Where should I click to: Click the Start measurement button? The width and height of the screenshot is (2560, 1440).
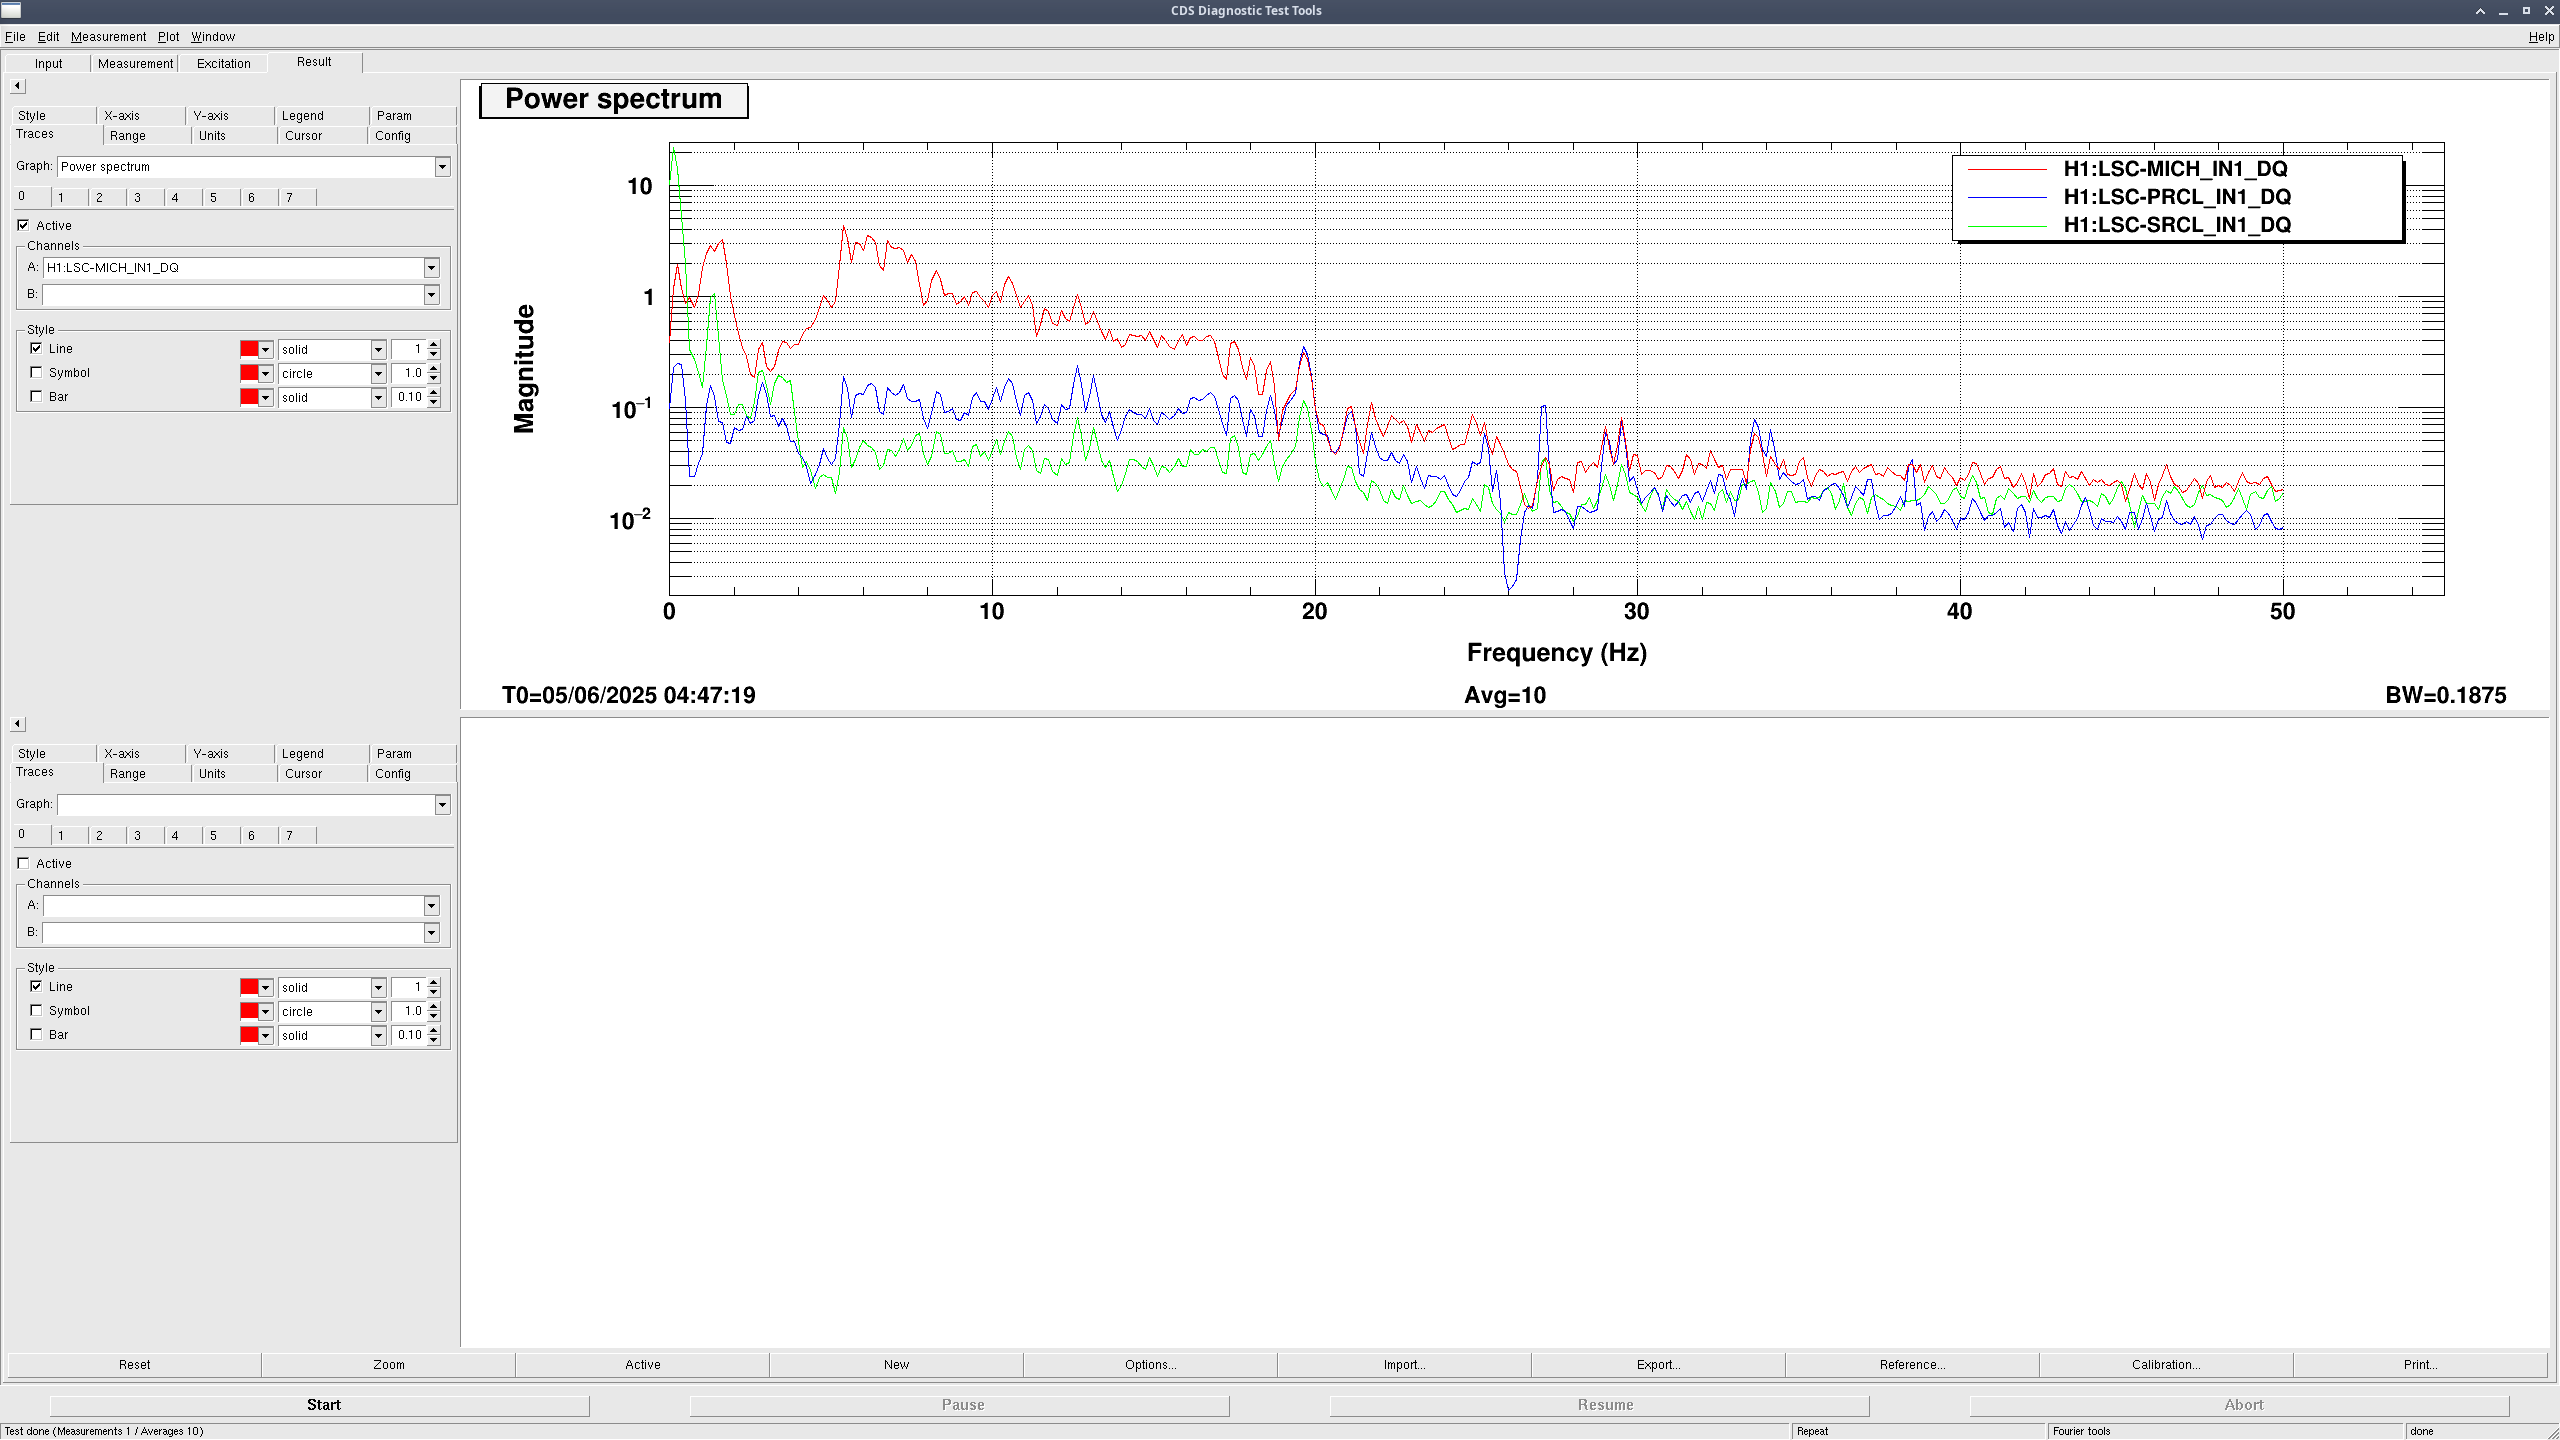320,1405
